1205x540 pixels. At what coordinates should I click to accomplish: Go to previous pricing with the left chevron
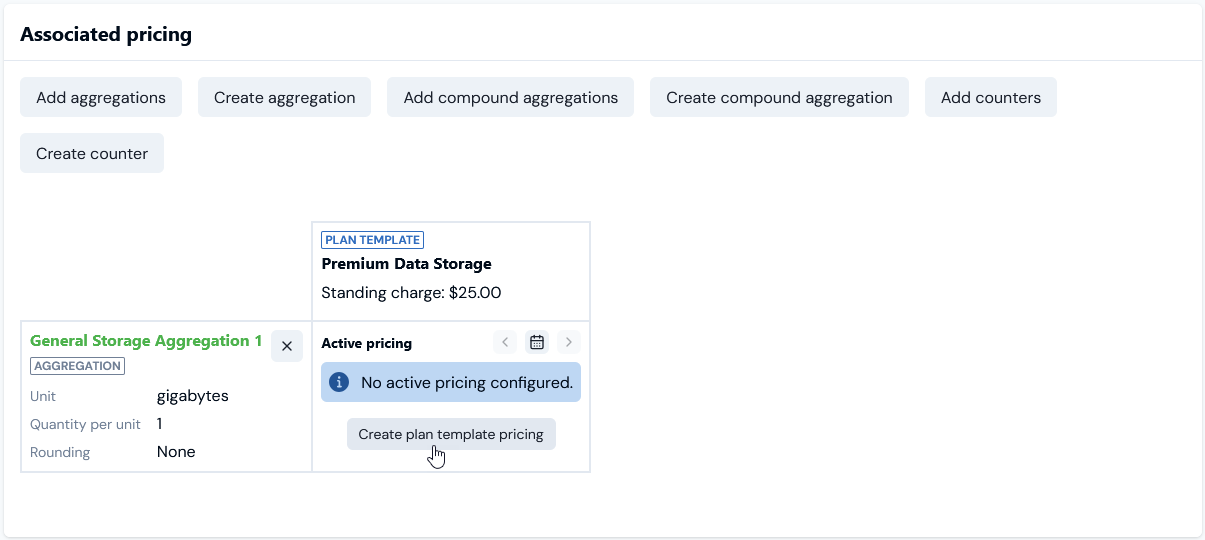point(506,343)
